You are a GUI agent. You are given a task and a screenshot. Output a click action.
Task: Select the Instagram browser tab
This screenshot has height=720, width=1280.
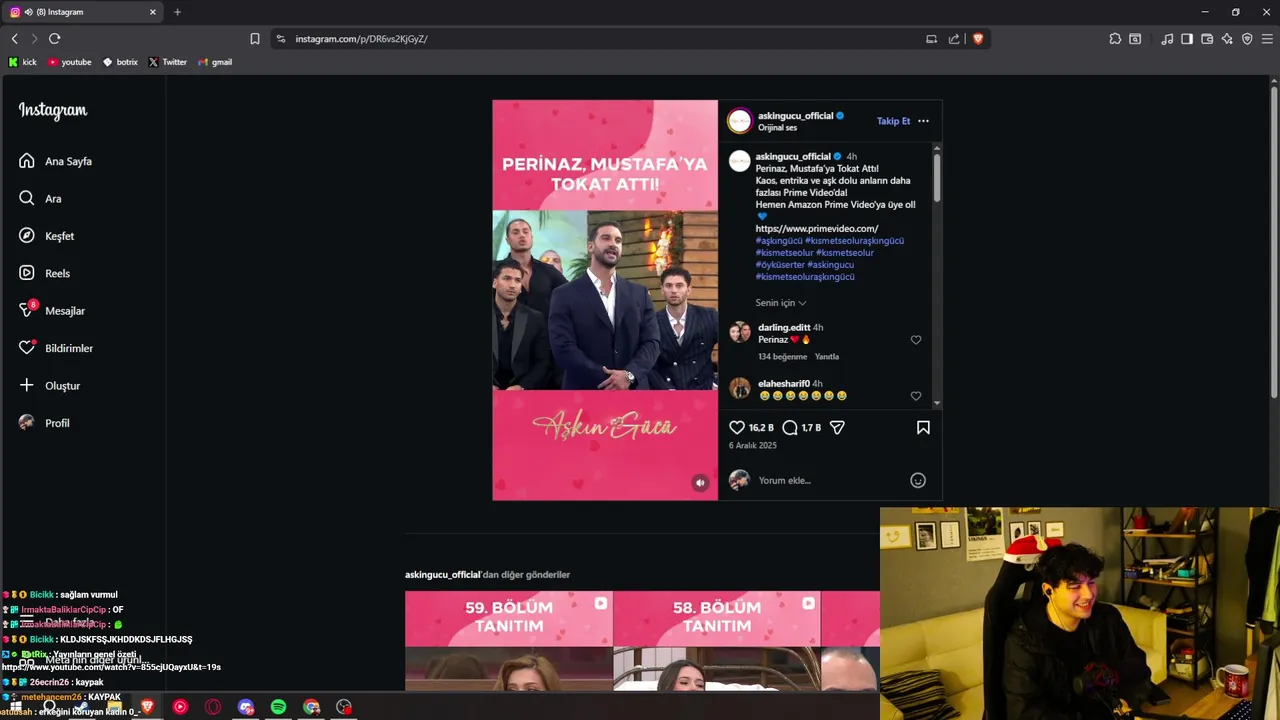click(85, 12)
